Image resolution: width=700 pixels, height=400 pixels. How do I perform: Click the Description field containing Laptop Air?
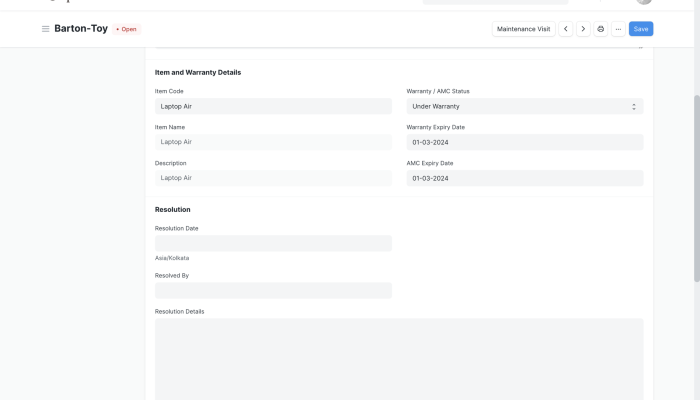coord(273,178)
